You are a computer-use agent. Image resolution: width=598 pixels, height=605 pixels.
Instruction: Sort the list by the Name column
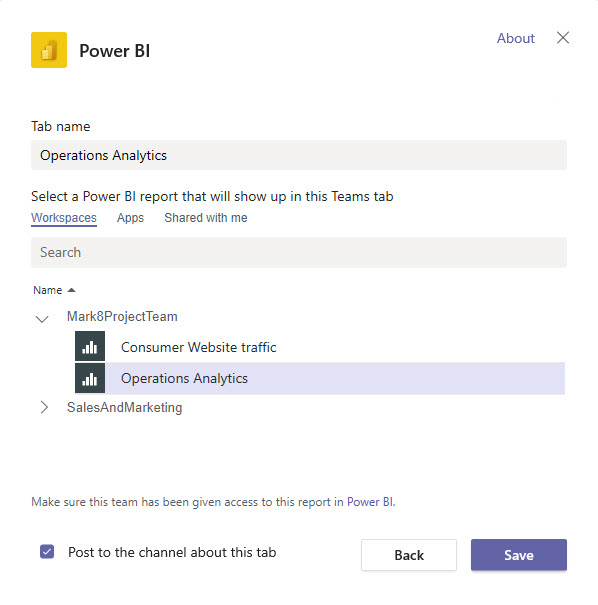[x=54, y=290]
